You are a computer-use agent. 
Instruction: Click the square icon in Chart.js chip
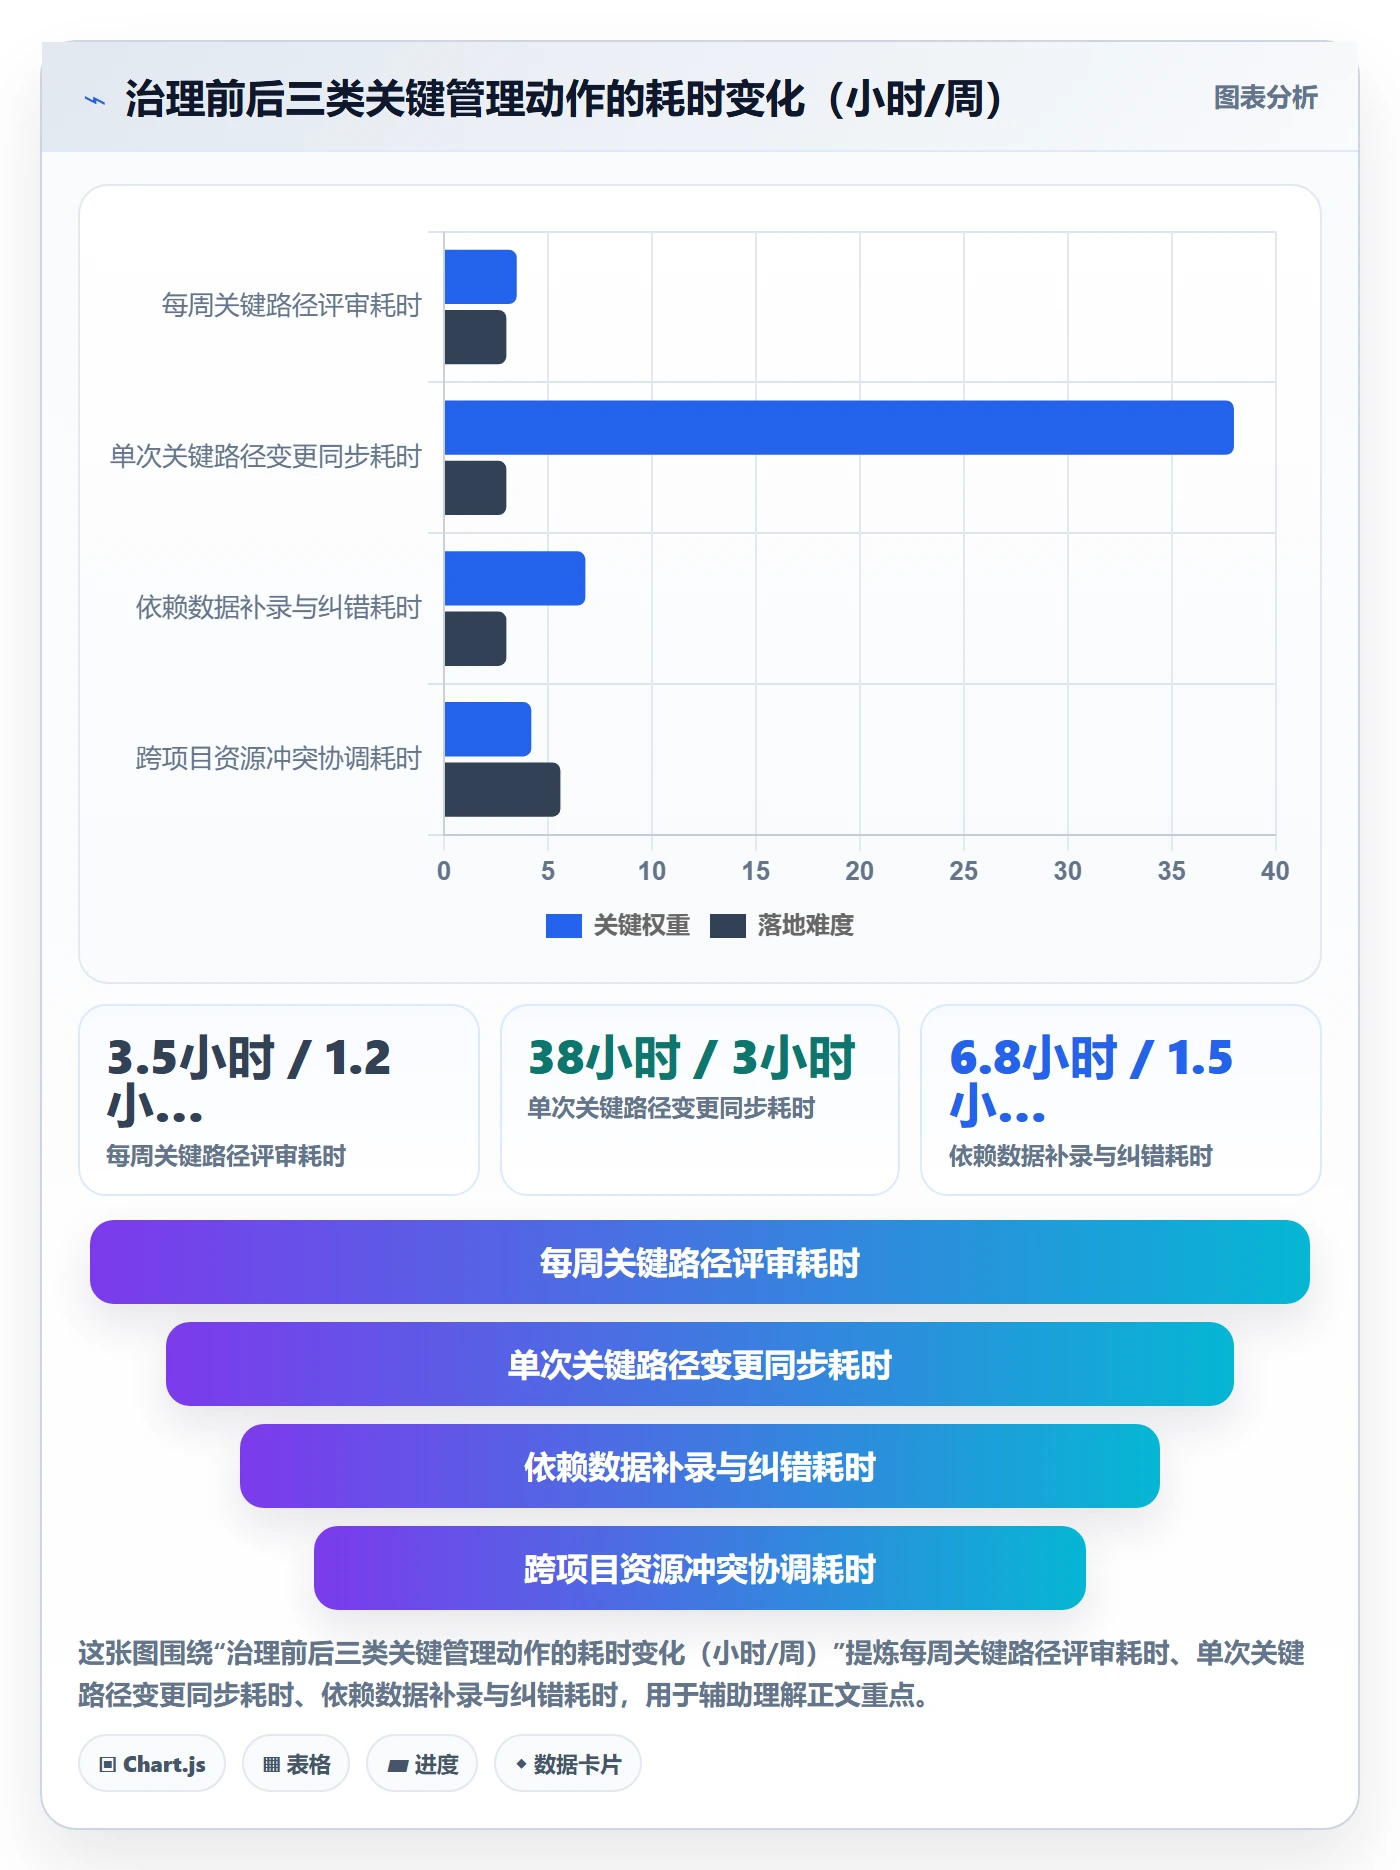[108, 1765]
